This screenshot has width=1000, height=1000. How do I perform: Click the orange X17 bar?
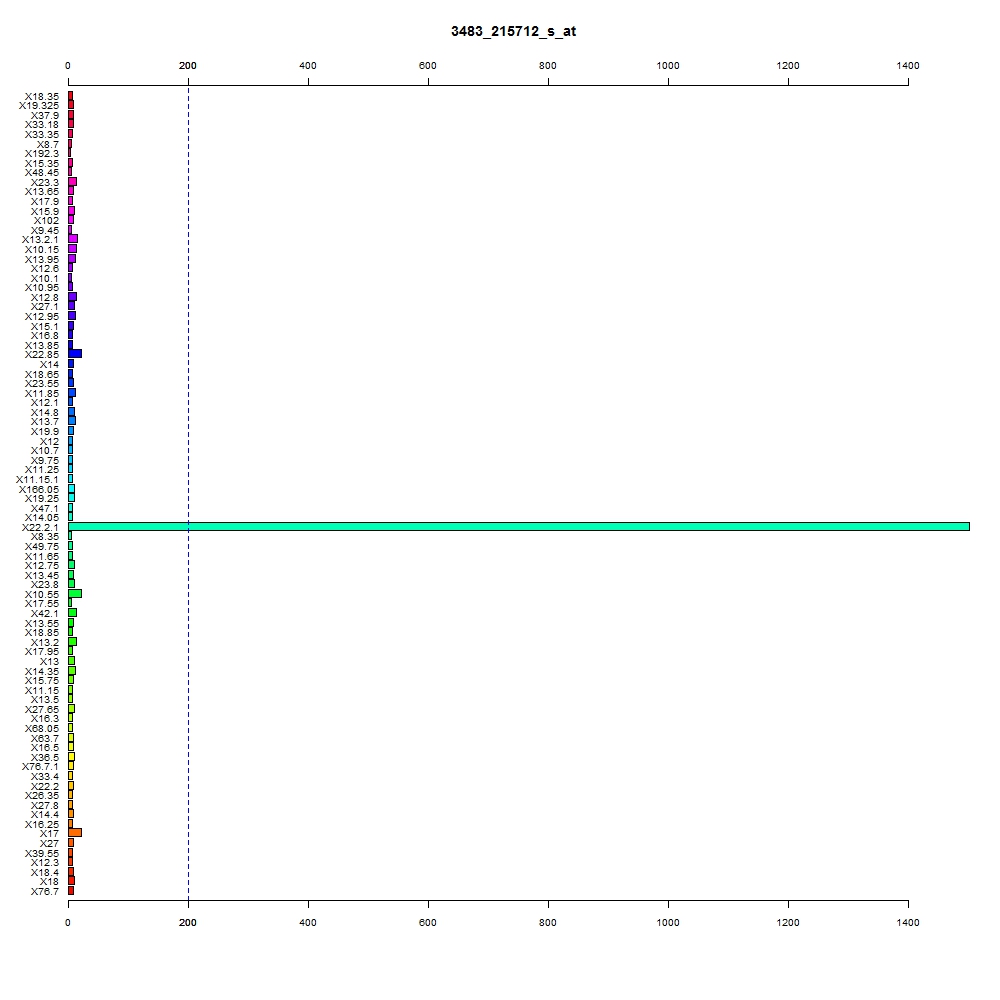point(75,833)
